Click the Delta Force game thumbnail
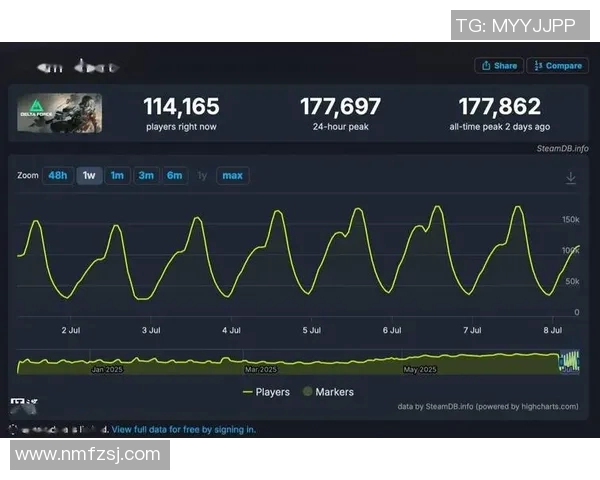The image size is (600, 480). click(59, 114)
